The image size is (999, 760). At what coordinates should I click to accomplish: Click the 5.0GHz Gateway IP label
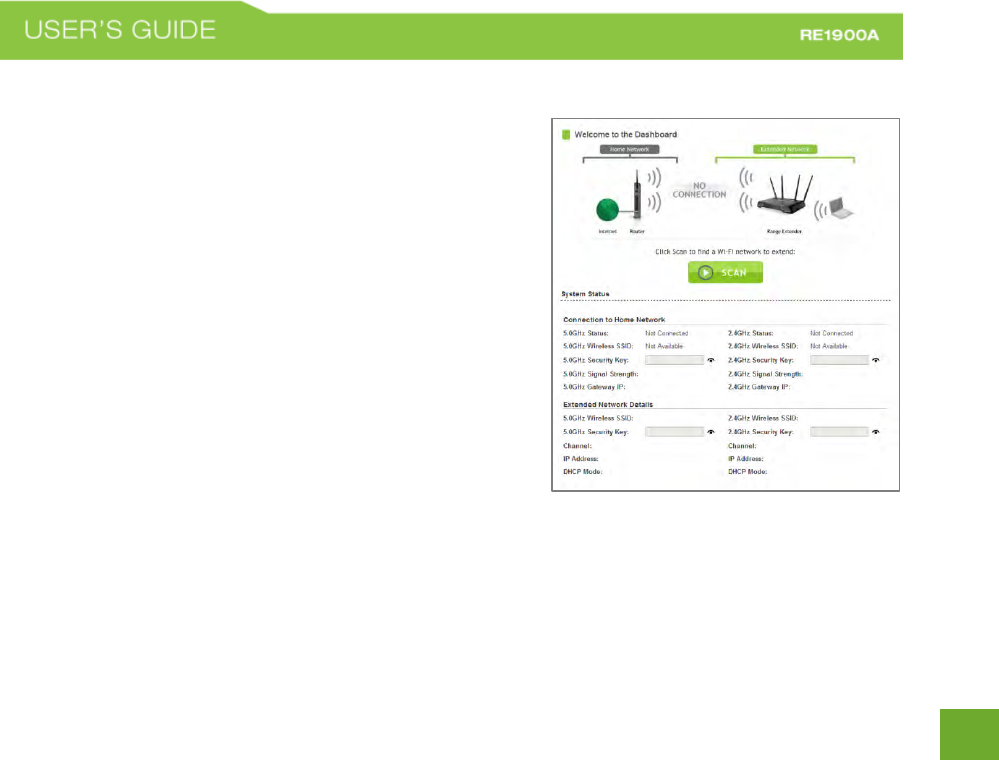[x=594, y=387]
